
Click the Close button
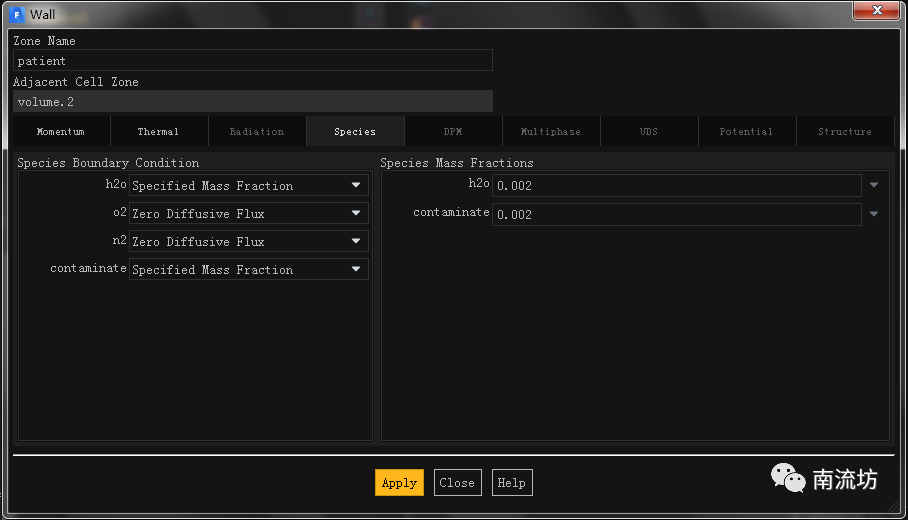(457, 482)
